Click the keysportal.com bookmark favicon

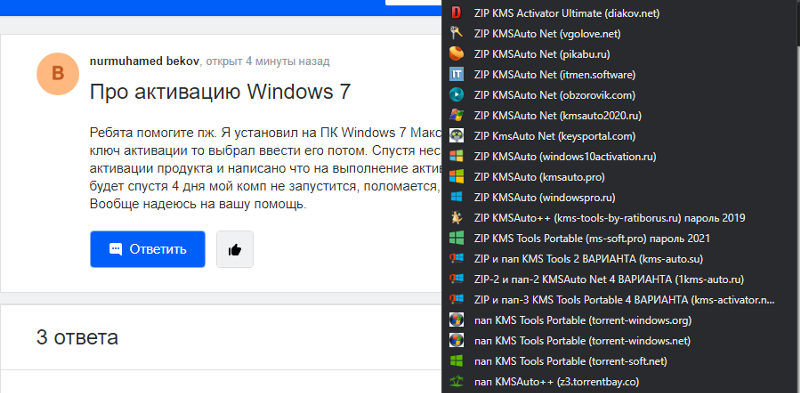click(456, 136)
